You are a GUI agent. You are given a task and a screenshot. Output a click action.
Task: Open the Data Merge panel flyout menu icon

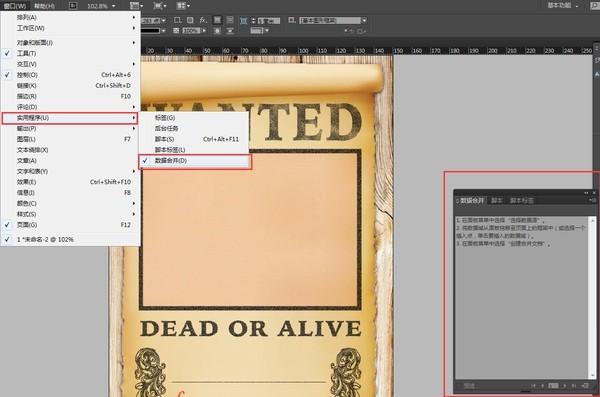592,200
